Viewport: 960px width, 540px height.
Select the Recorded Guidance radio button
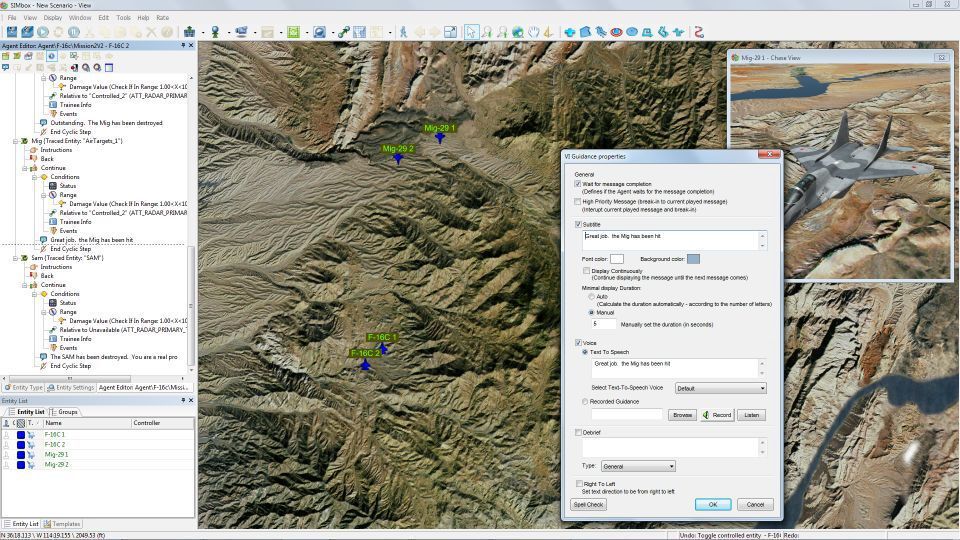(x=585, y=402)
